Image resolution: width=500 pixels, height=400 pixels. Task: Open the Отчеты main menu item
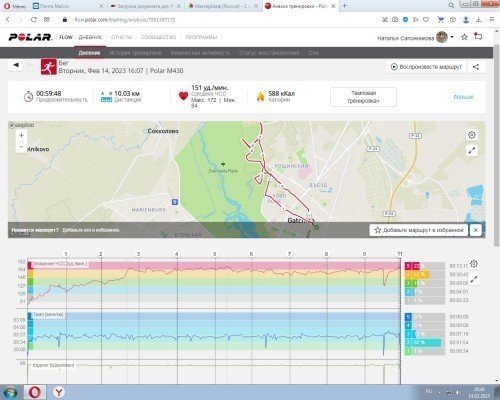pos(121,37)
